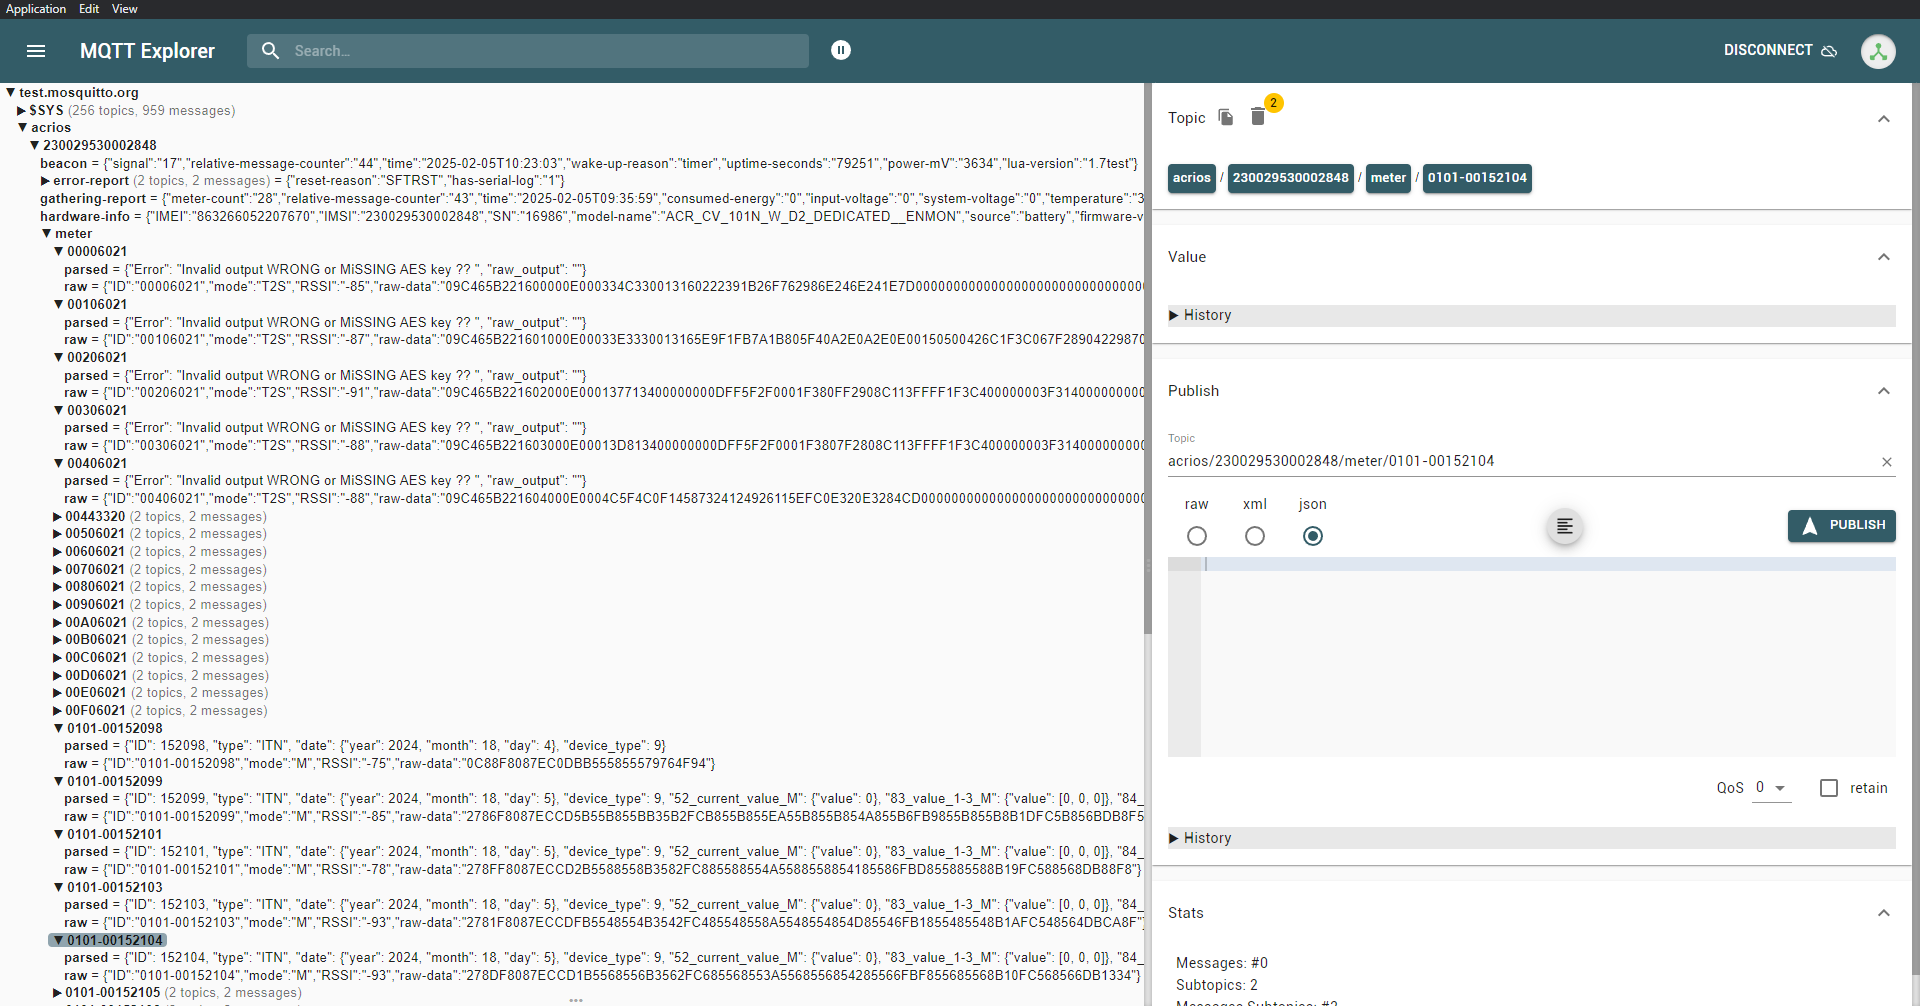Click the message payload editor area
The width and height of the screenshot is (1920, 1006).
point(1547,655)
